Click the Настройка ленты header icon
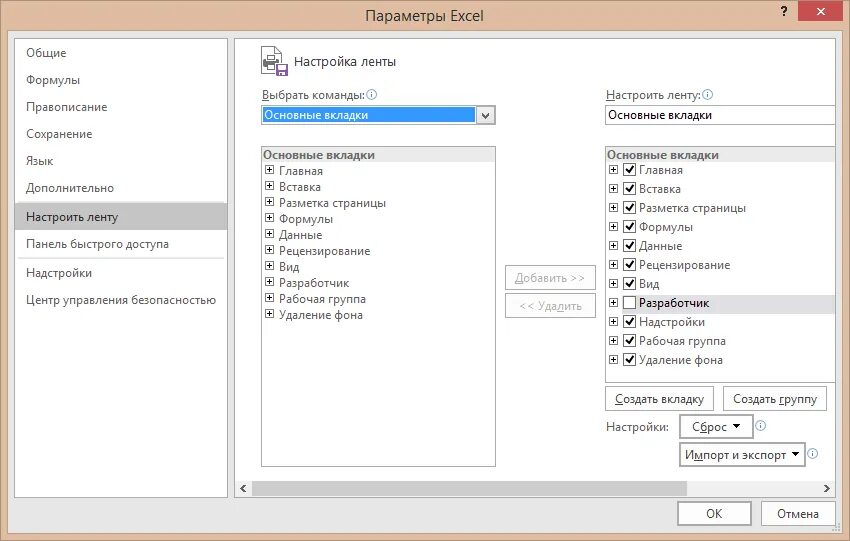 pos(274,61)
